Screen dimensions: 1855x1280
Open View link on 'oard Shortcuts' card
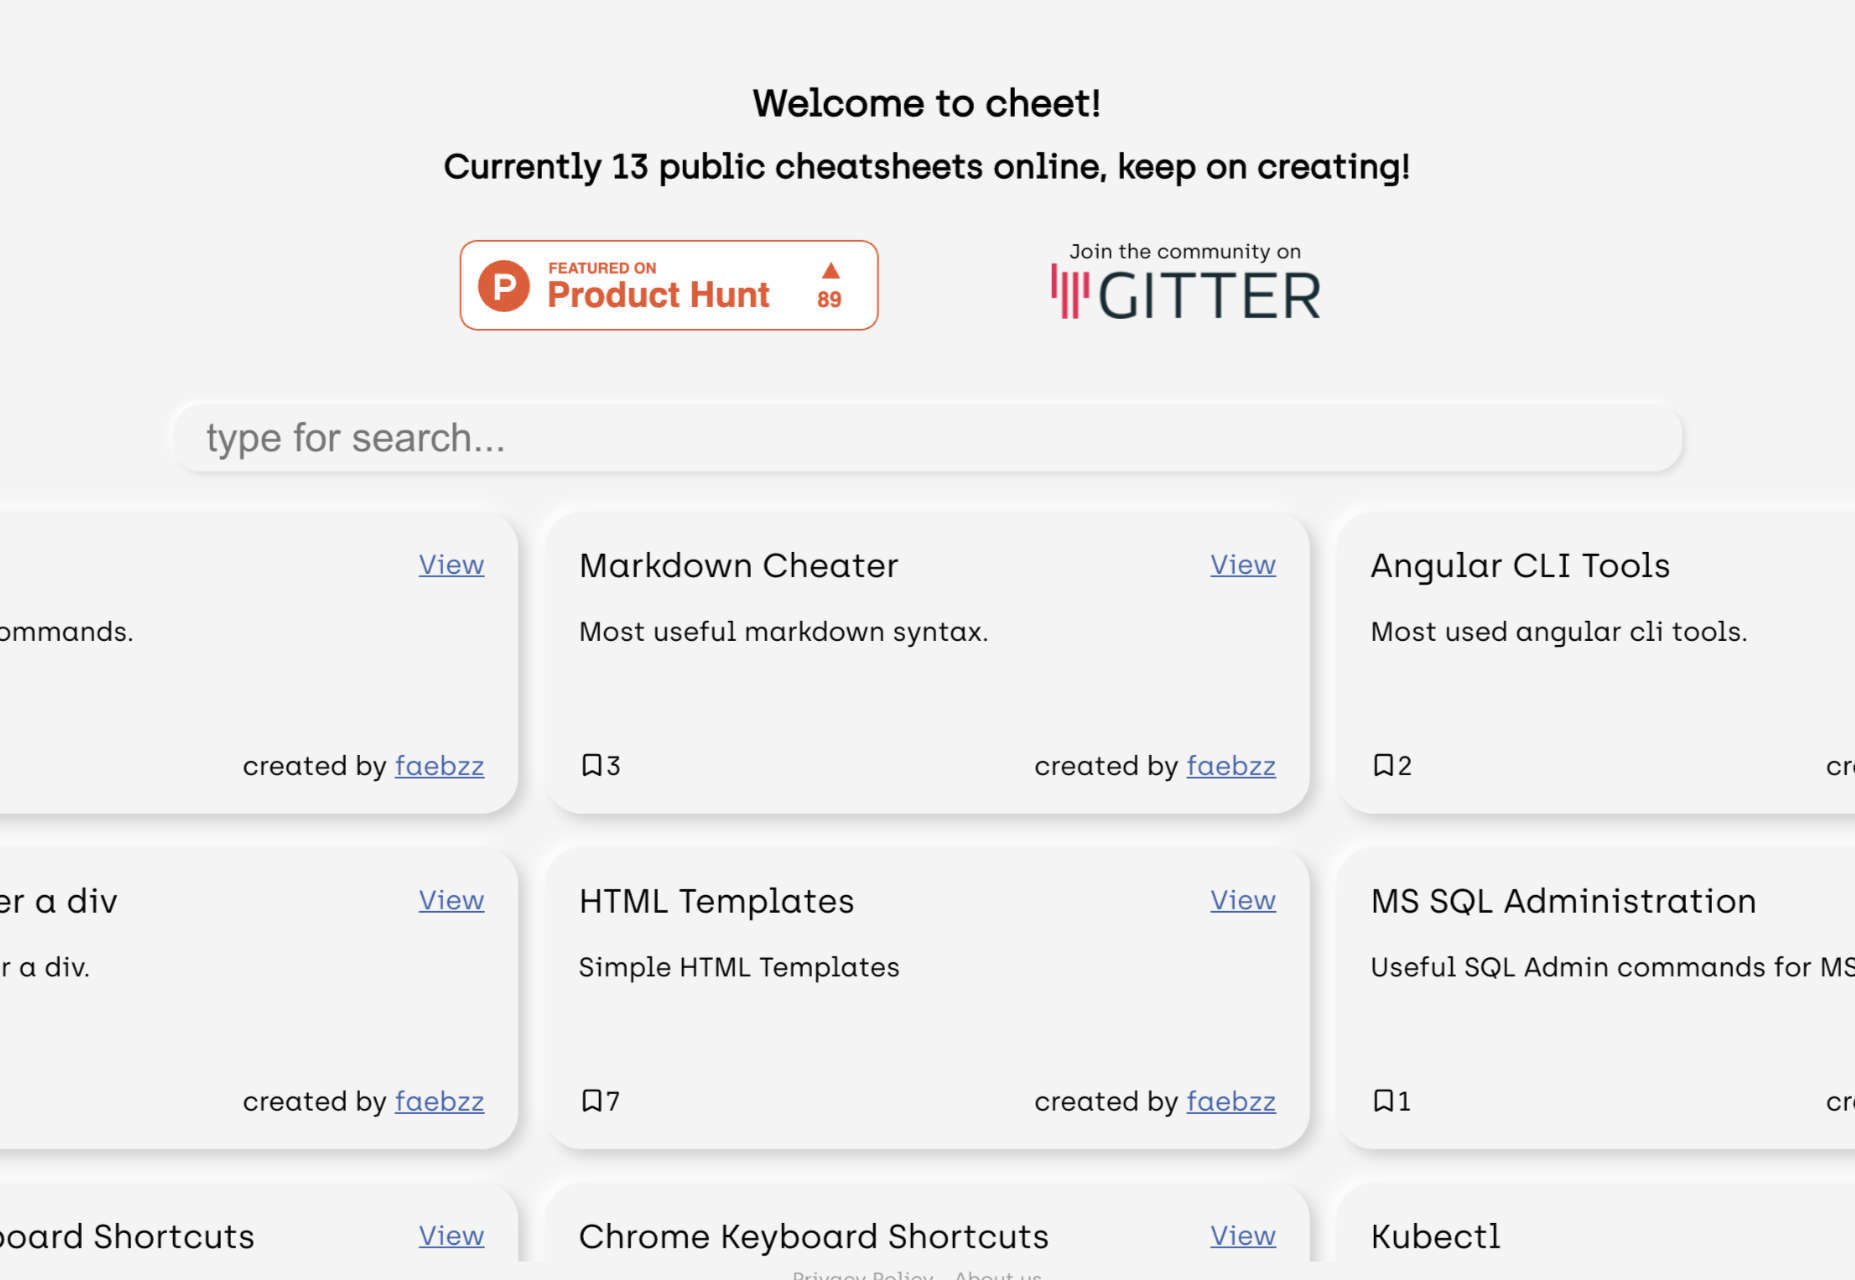pos(451,1237)
